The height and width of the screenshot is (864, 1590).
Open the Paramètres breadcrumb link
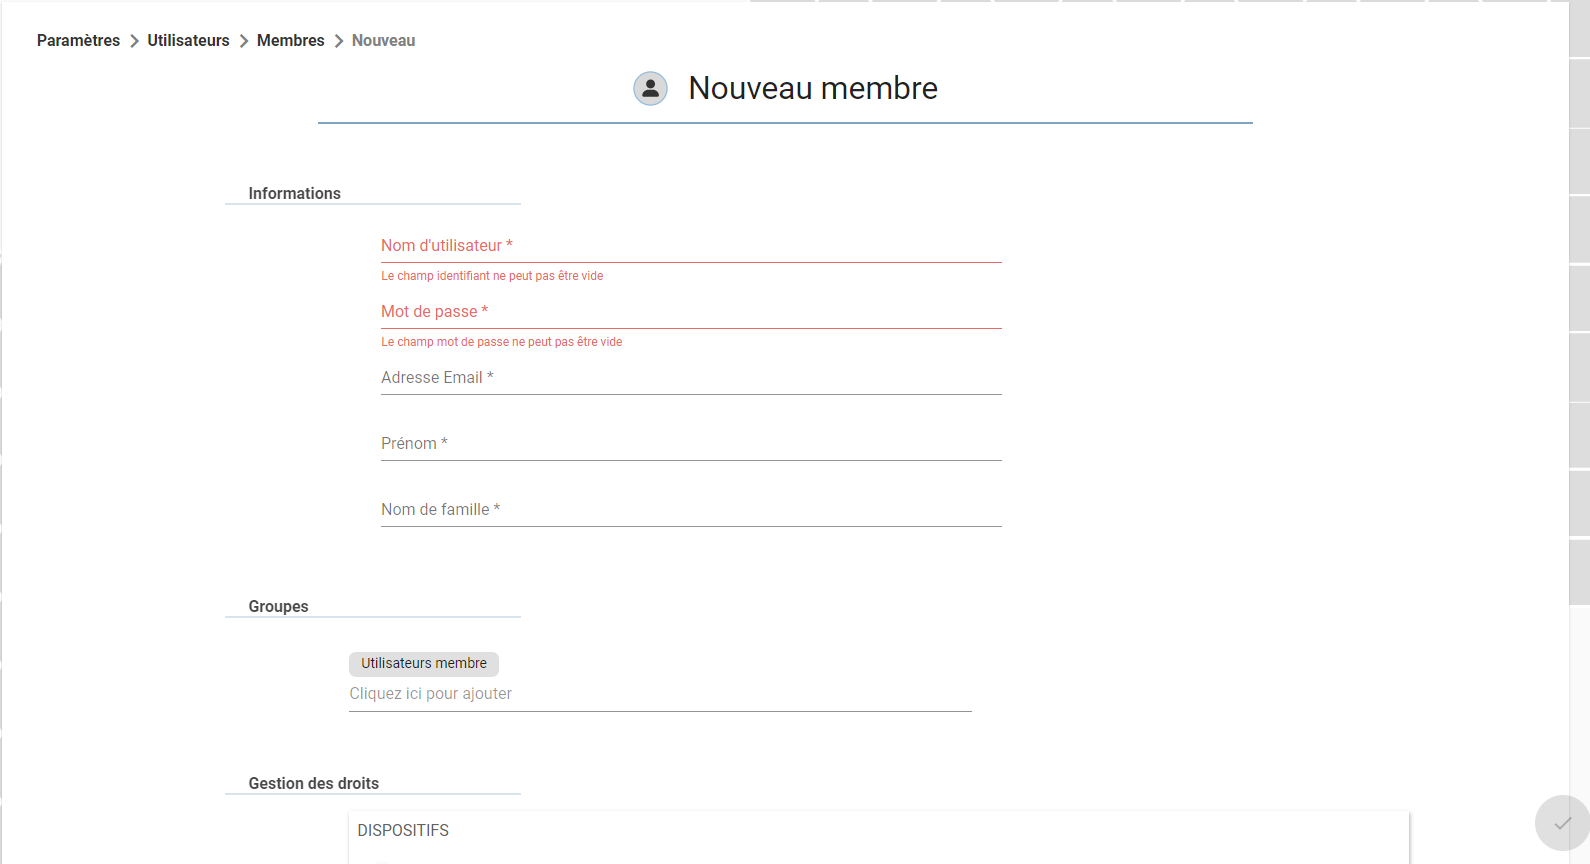[78, 40]
